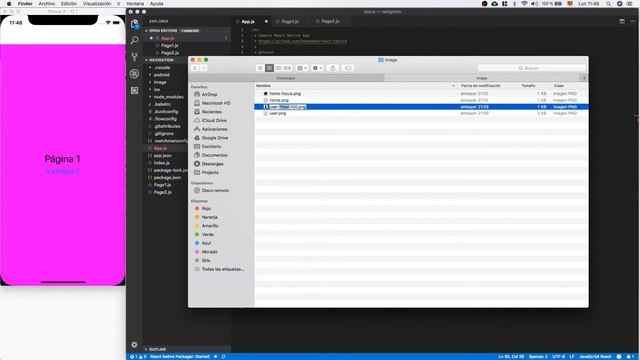Click the Finder share button
This screenshot has height=360, width=640.
pos(333,68)
